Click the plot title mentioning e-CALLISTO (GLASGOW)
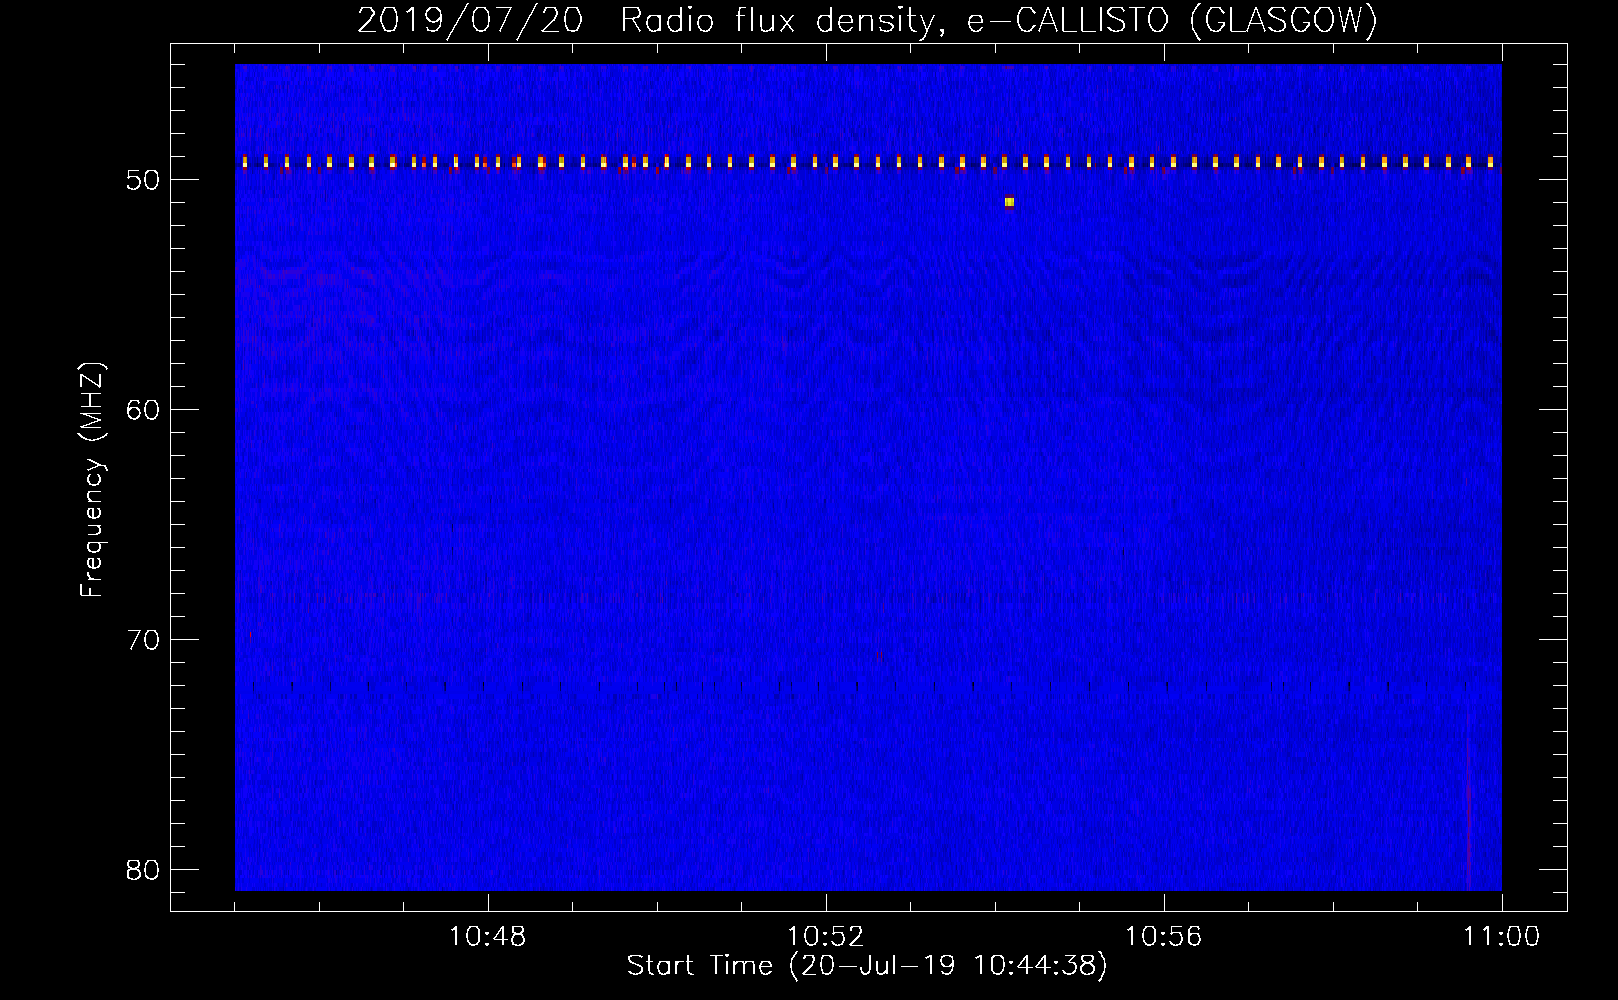1618x1000 pixels. point(867,20)
